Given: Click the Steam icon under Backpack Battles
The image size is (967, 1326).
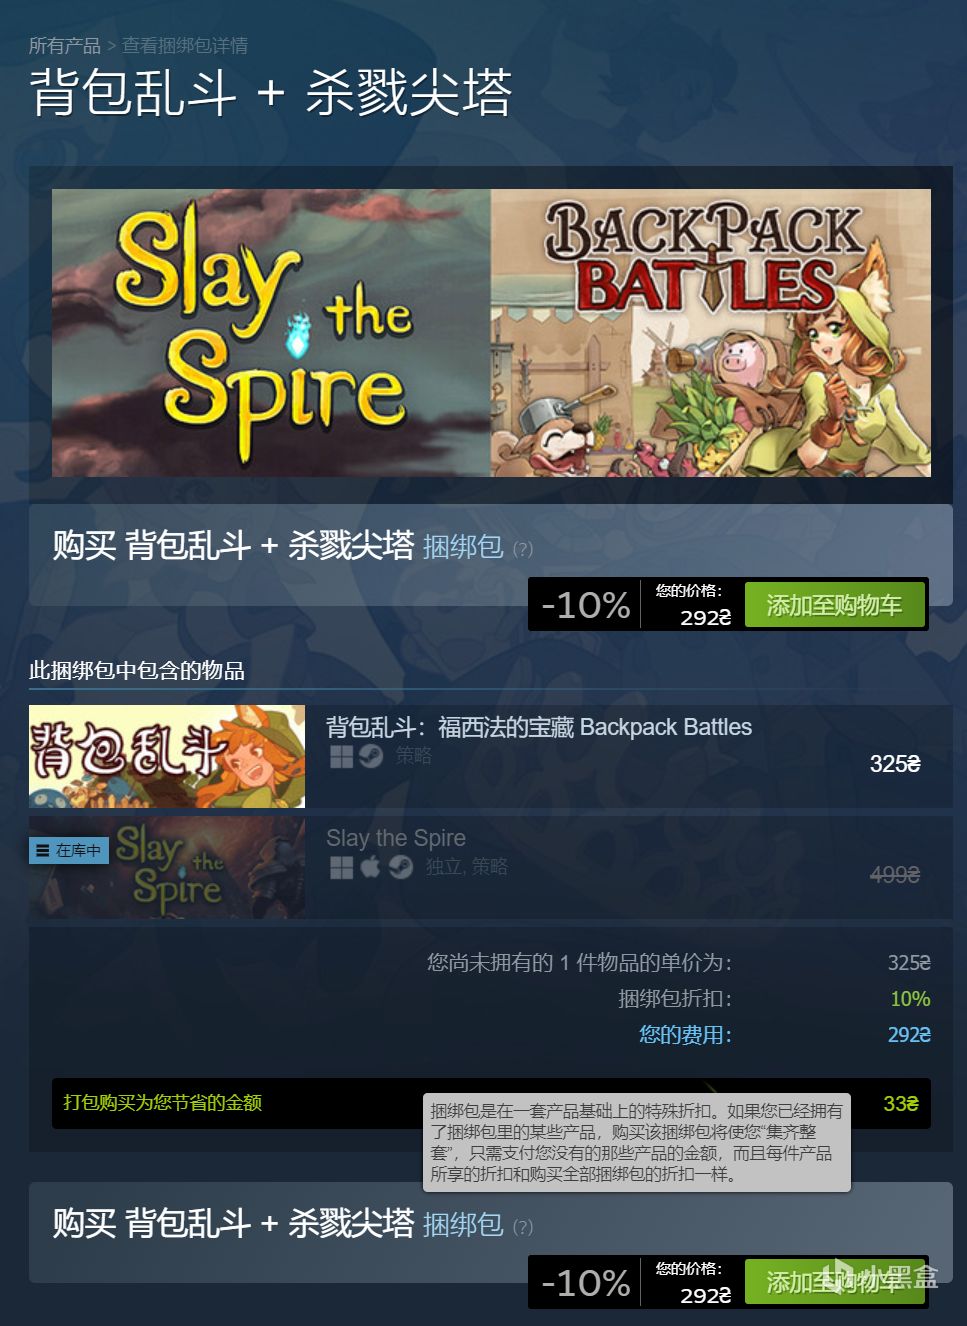Looking at the screenshot, I should click(371, 757).
